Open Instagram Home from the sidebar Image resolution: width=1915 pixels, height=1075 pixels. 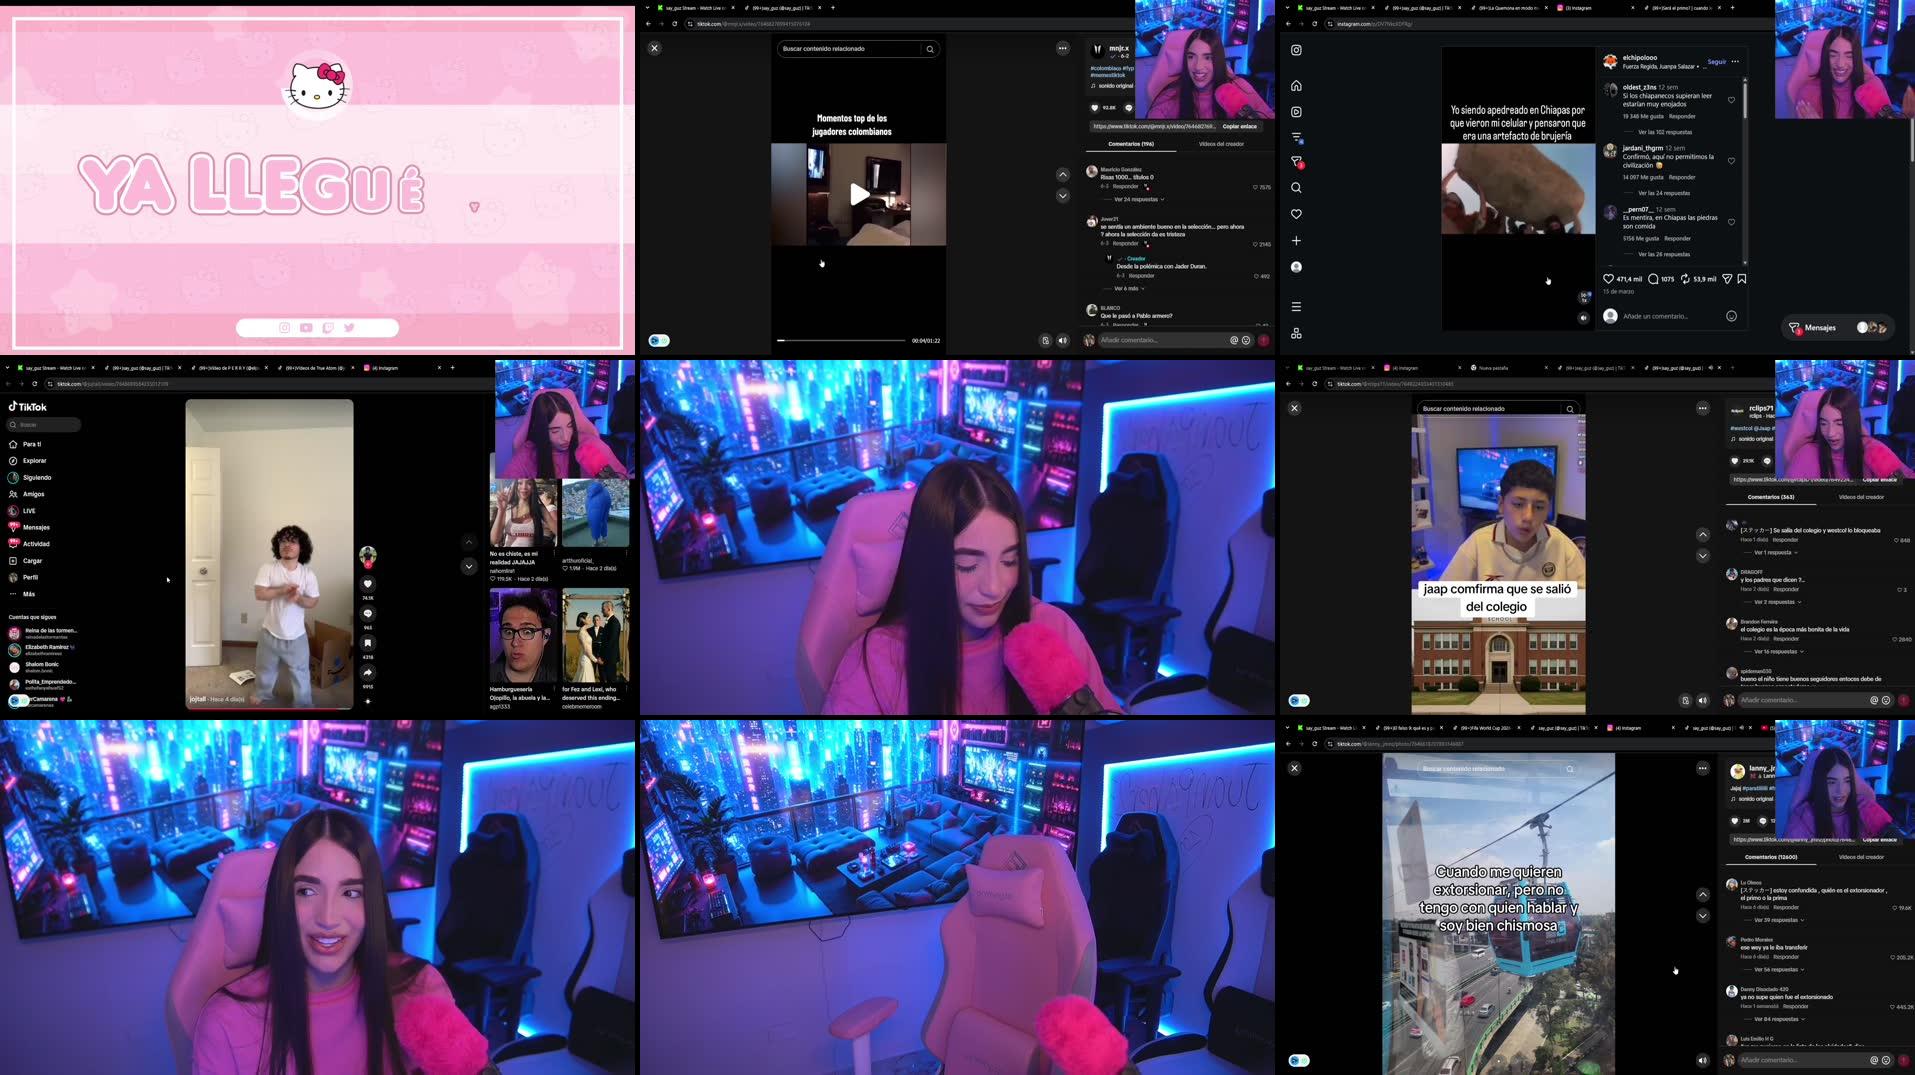(1296, 86)
